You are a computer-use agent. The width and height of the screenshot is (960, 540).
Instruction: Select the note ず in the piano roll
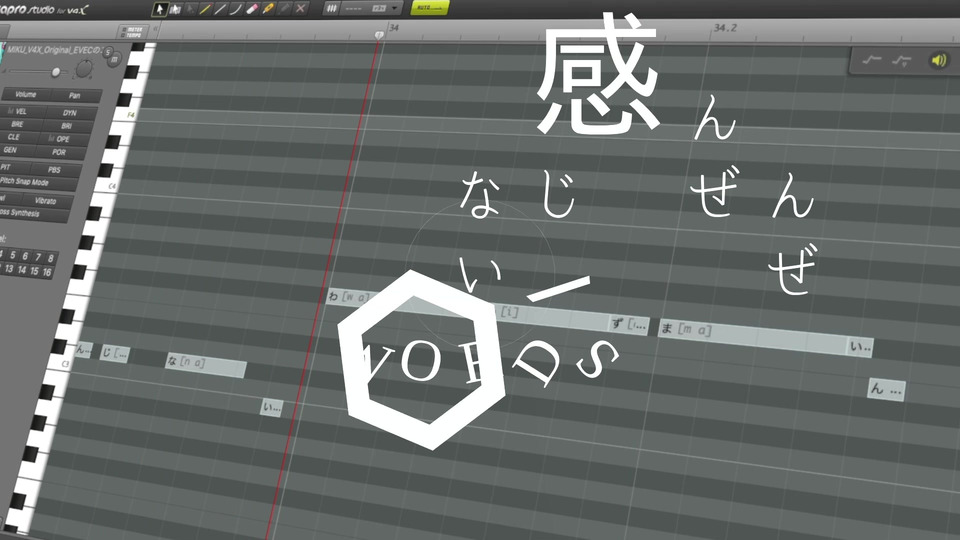[629, 324]
